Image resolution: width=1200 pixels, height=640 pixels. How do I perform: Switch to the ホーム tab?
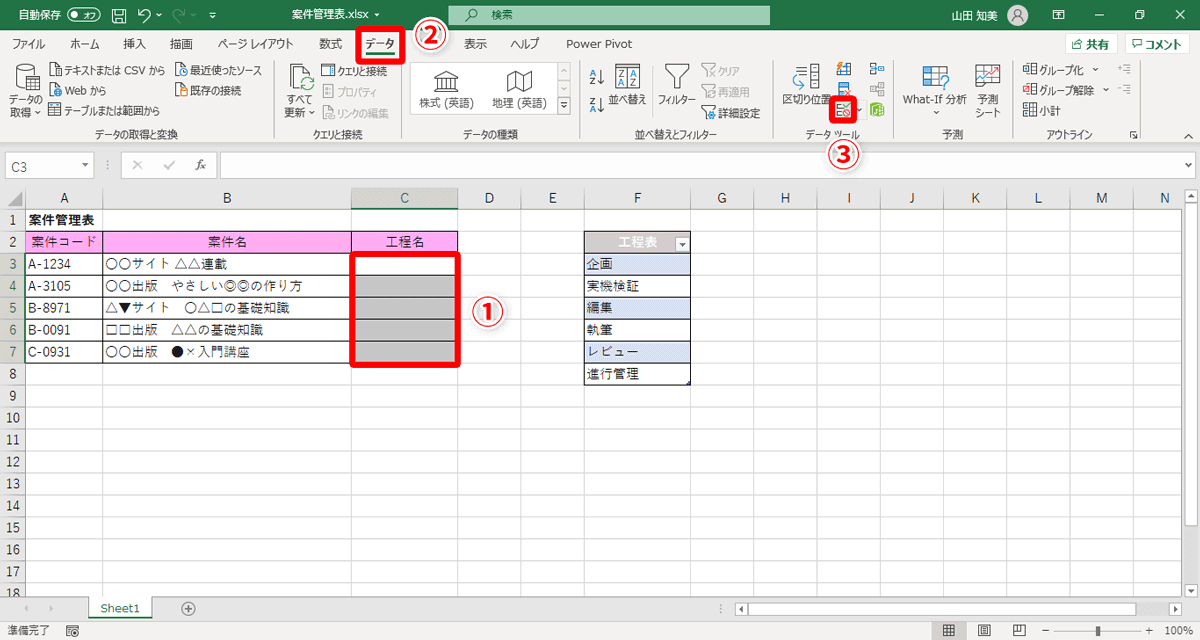[85, 44]
